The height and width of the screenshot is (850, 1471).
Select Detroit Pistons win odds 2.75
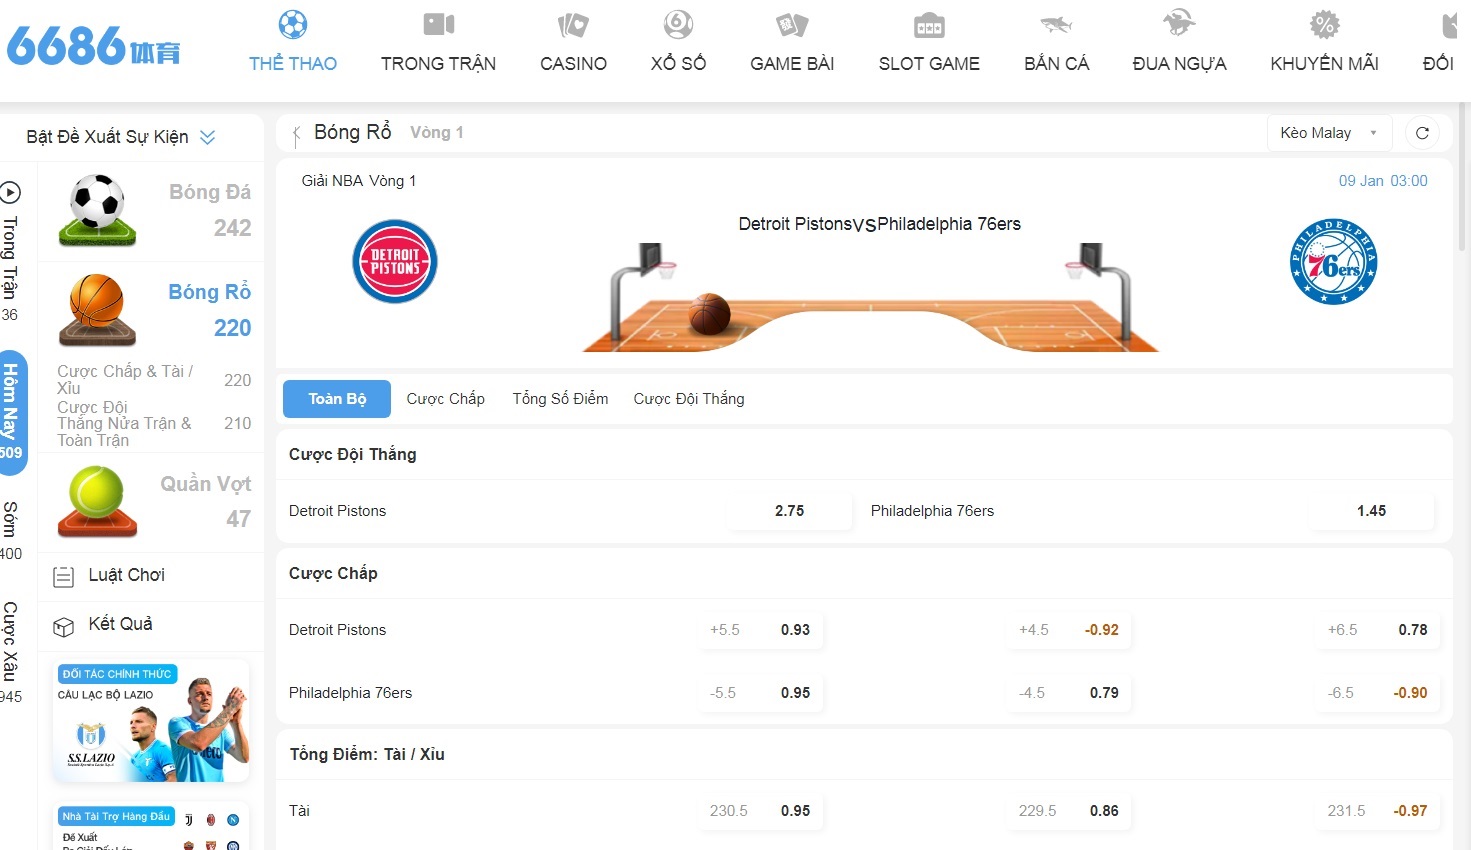tap(789, 511)
